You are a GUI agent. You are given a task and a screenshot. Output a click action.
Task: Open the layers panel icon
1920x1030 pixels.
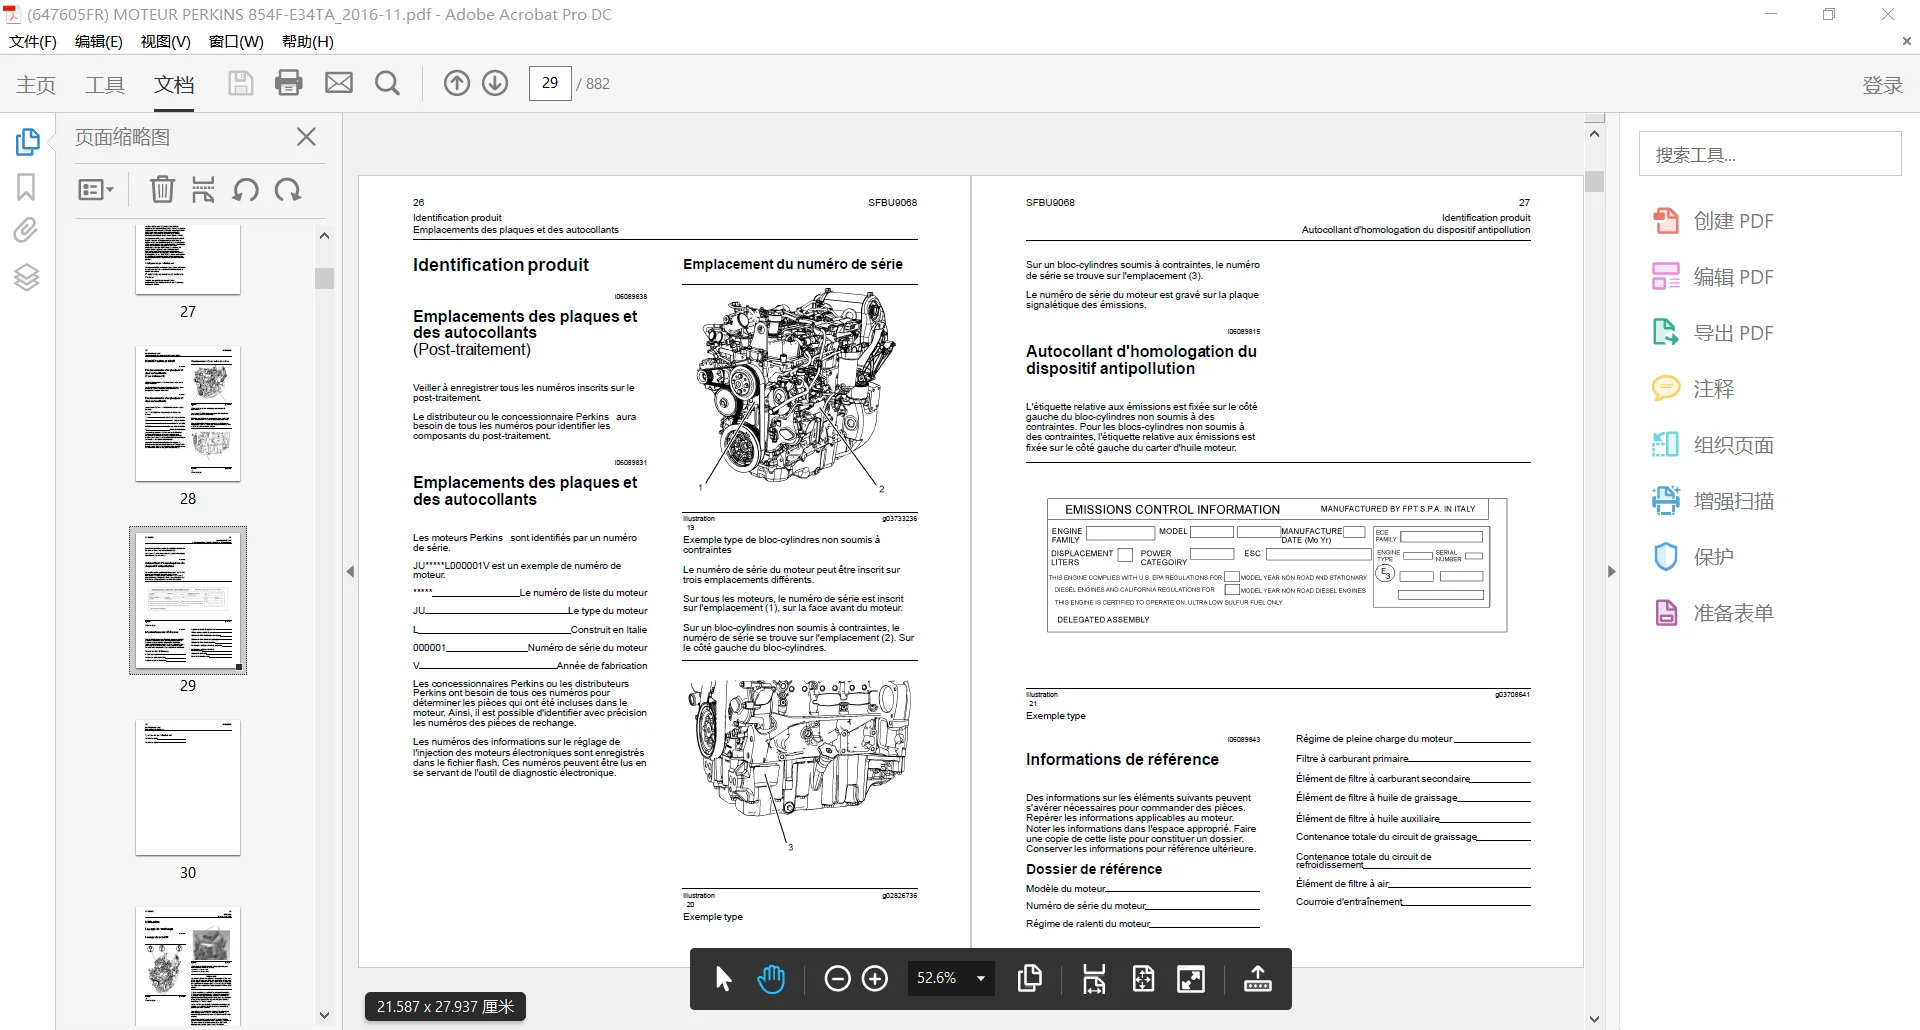point(26,277)
